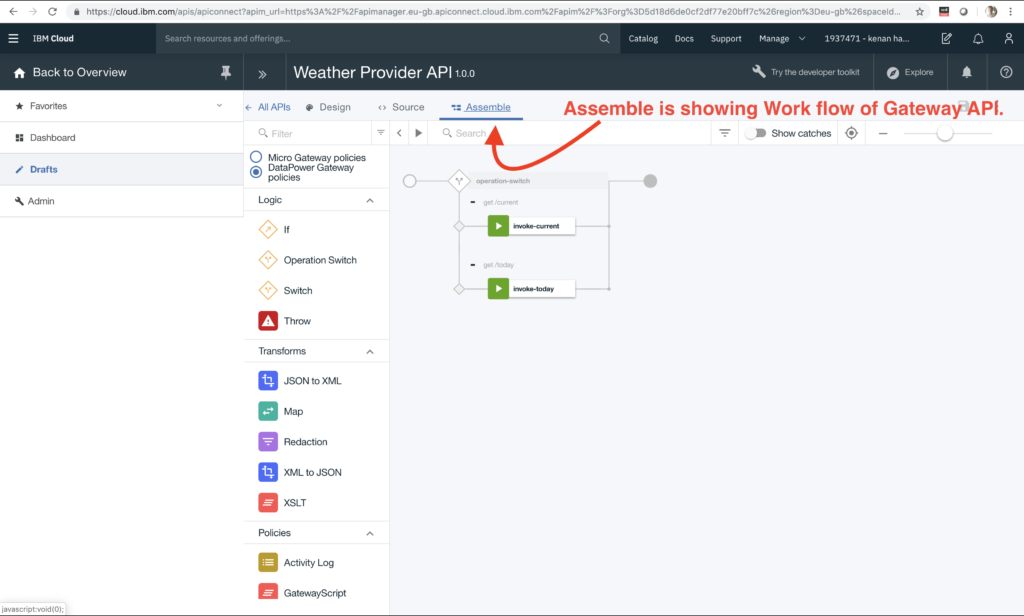Select the Throw policy icon
The width and height of the screenshot is (1024, 616).
click(x=268, y=321)
